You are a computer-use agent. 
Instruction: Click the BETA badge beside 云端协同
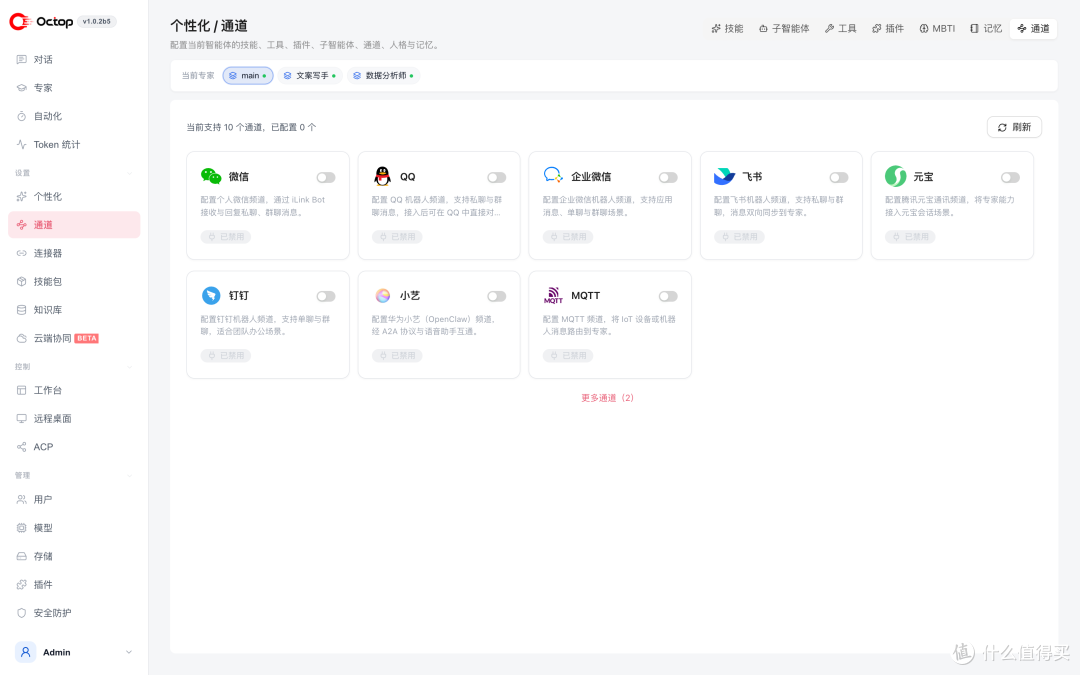87,338
